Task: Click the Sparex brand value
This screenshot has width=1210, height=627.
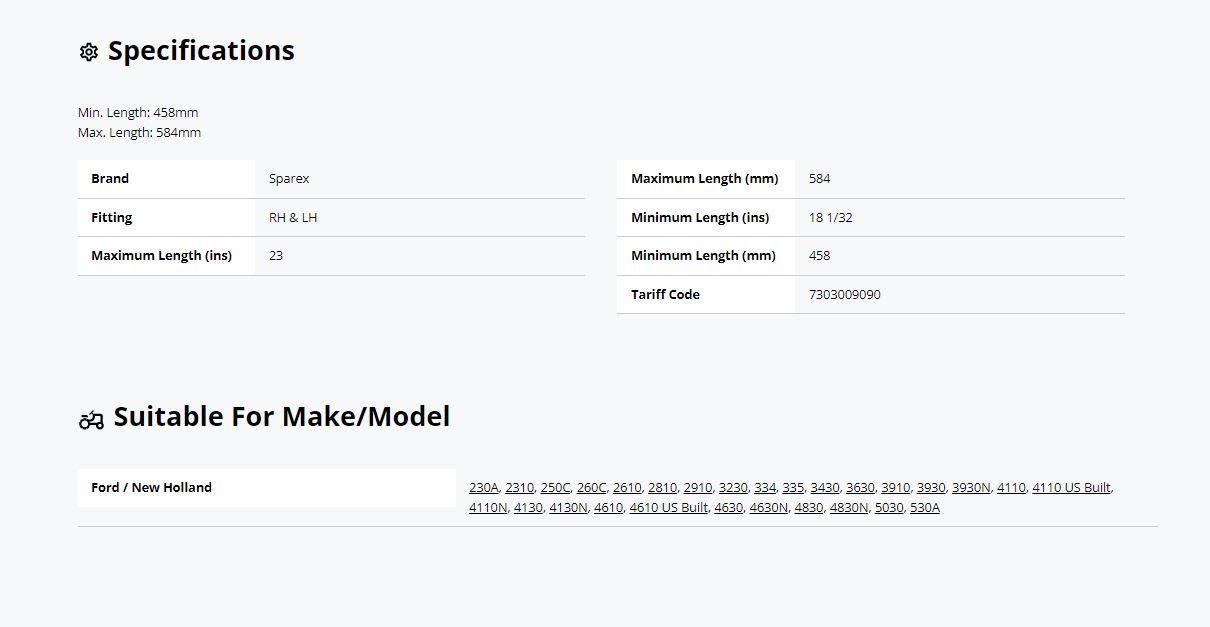Action: point(289,179)
